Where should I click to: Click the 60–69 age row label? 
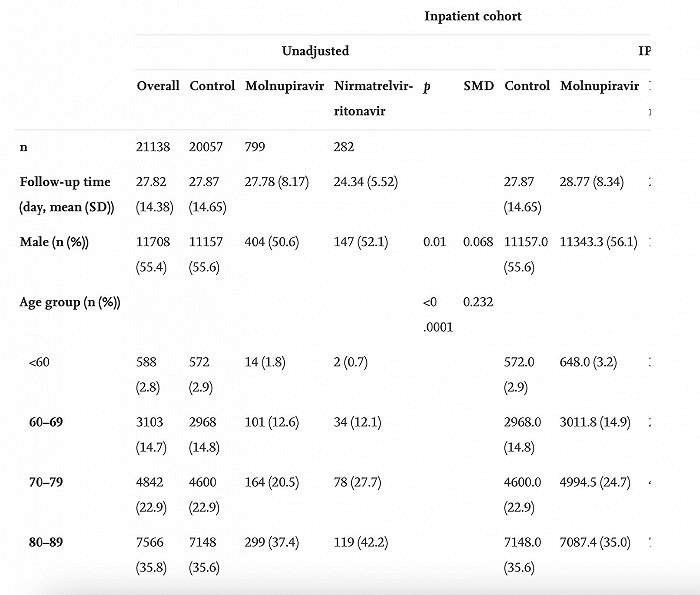tap(46, 422)
